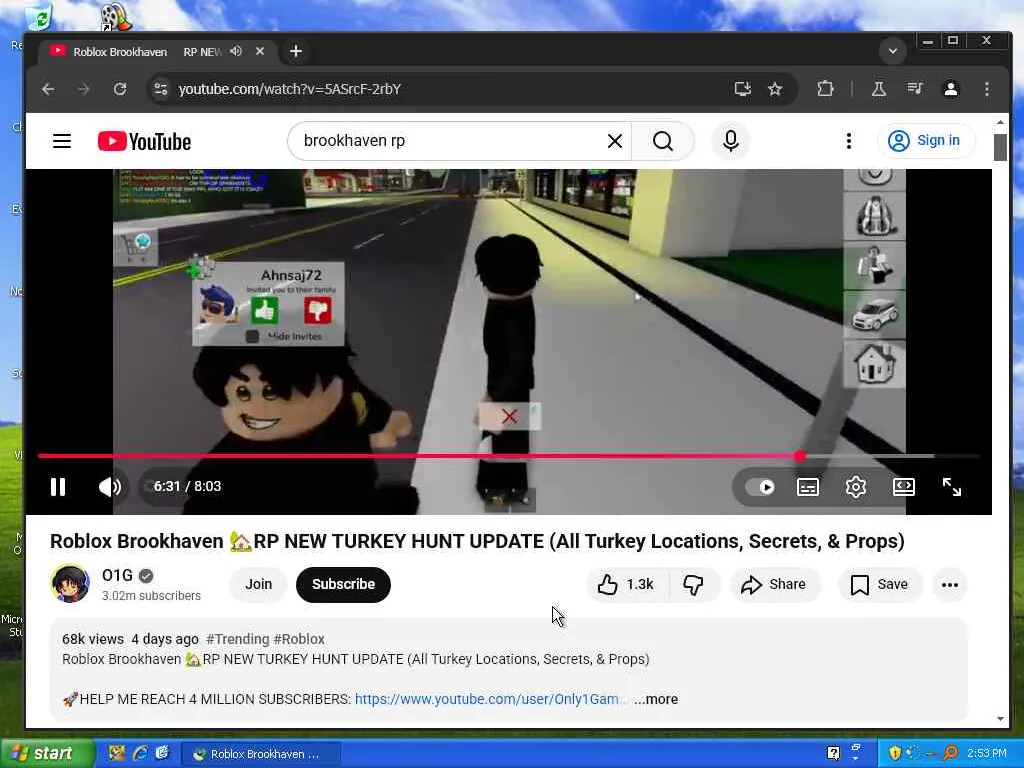Click the page scrollbar up arrow
Viewport: 1024px width, 768px height.
pyautogui.click(x=1000, y=122)
